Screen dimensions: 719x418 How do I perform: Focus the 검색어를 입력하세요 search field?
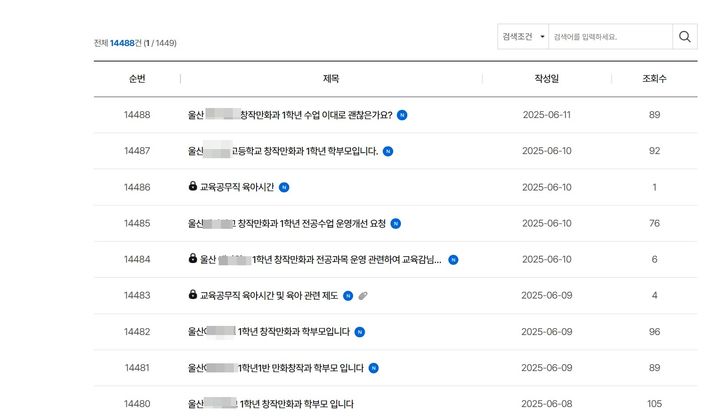tap(610, 37)
